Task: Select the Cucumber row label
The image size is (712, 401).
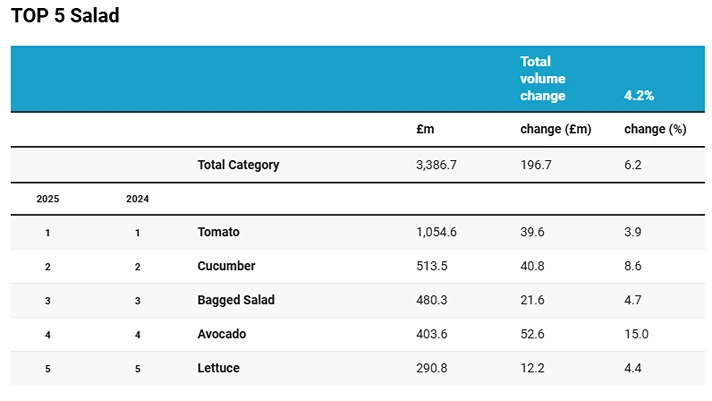Action: click(226, 266)
